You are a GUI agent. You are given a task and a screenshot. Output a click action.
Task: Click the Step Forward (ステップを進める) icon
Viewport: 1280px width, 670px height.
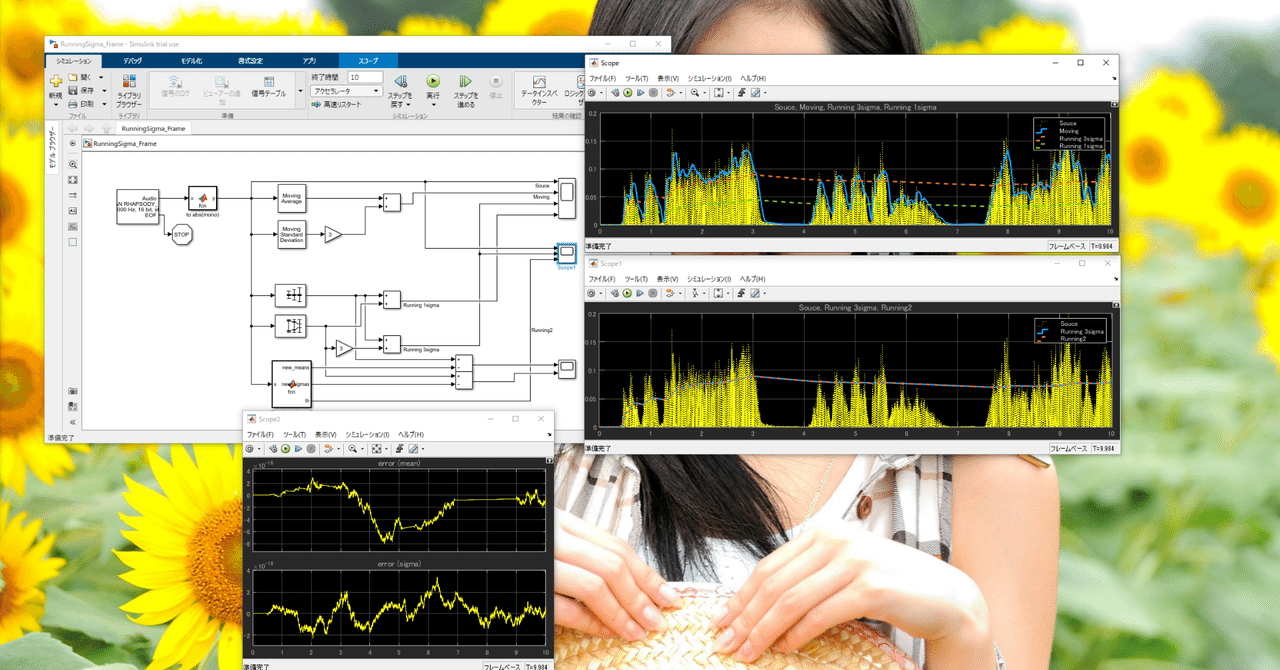(x=465, y=82)
